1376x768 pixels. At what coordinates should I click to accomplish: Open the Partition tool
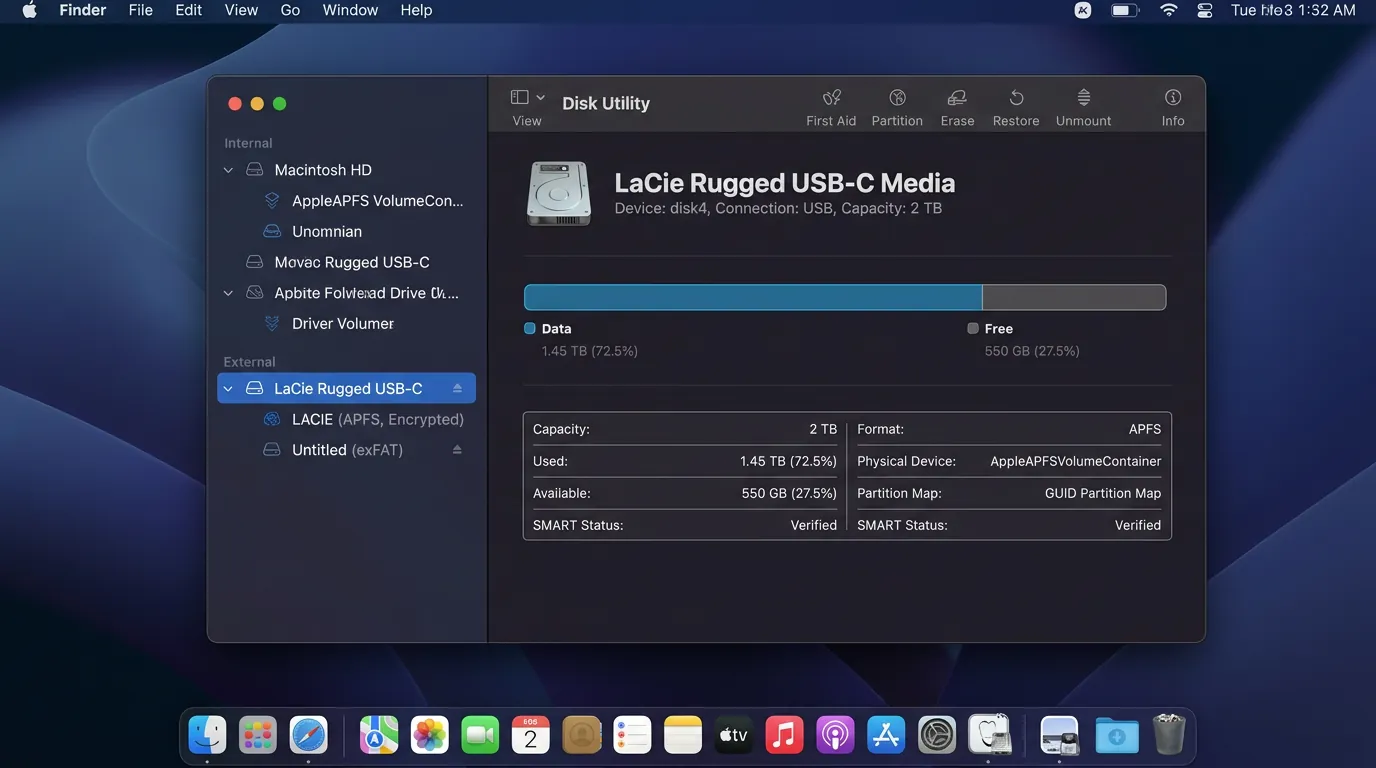click(x=897, y=107)
